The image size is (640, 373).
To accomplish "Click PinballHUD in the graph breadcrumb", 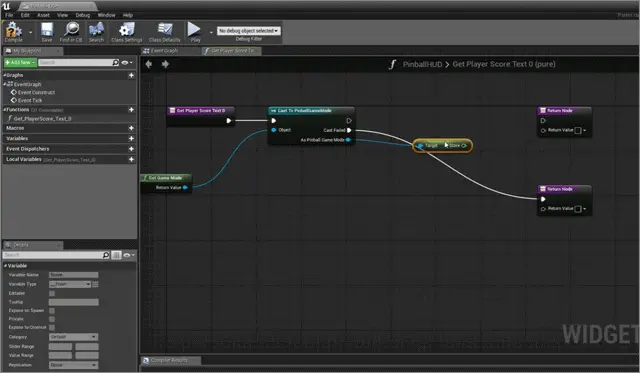I will point(422,64).
